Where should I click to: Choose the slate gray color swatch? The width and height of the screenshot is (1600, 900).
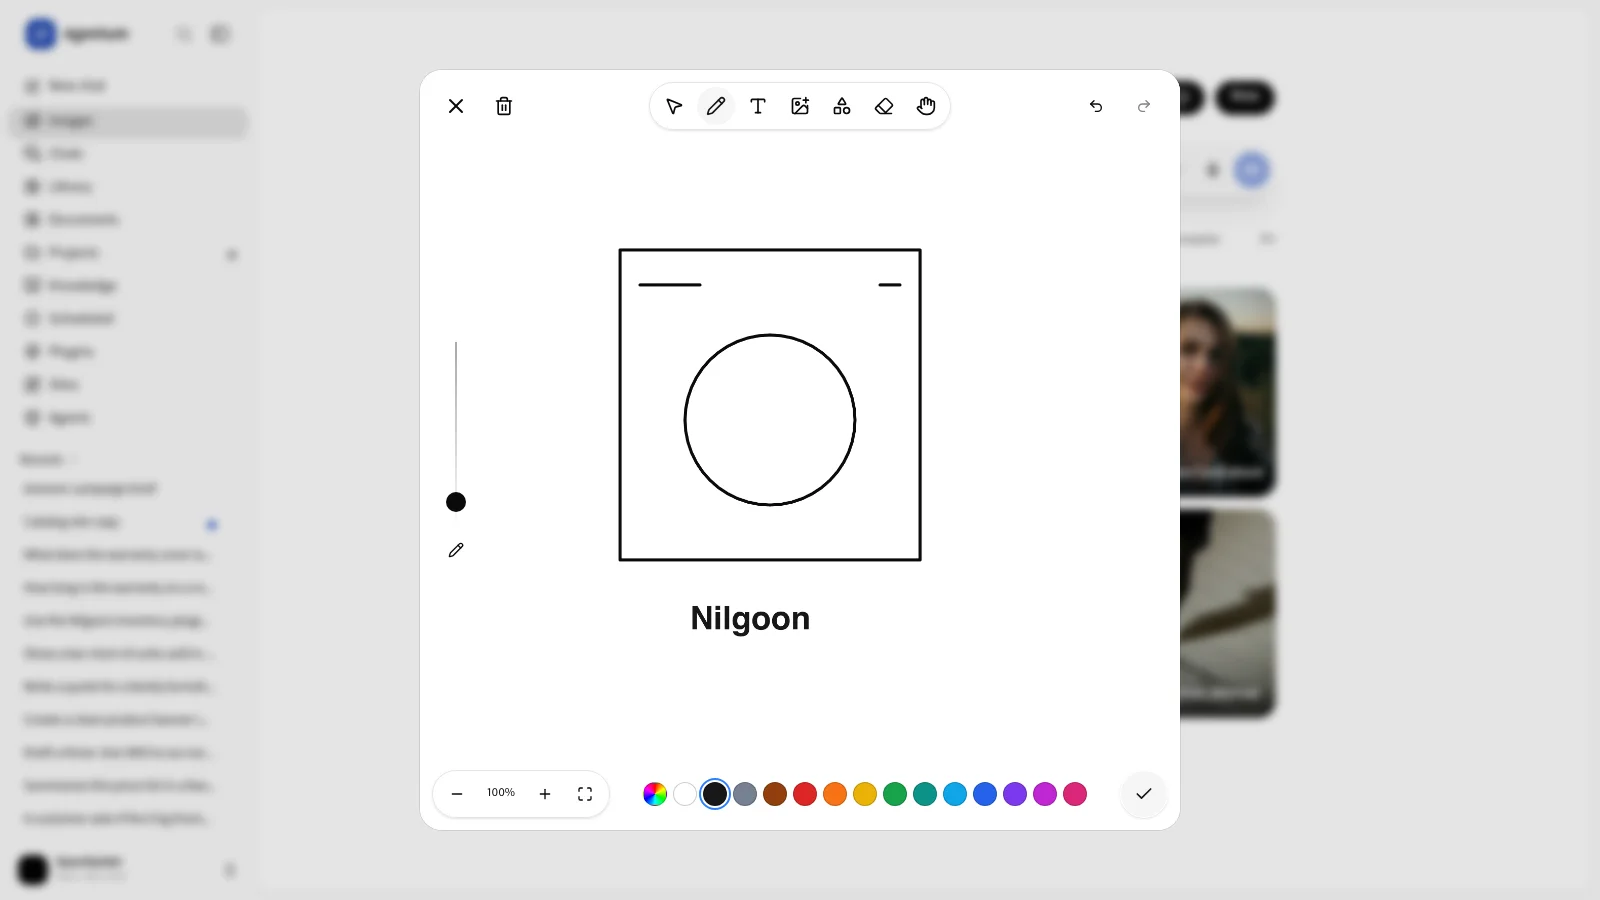coord(745,794)
